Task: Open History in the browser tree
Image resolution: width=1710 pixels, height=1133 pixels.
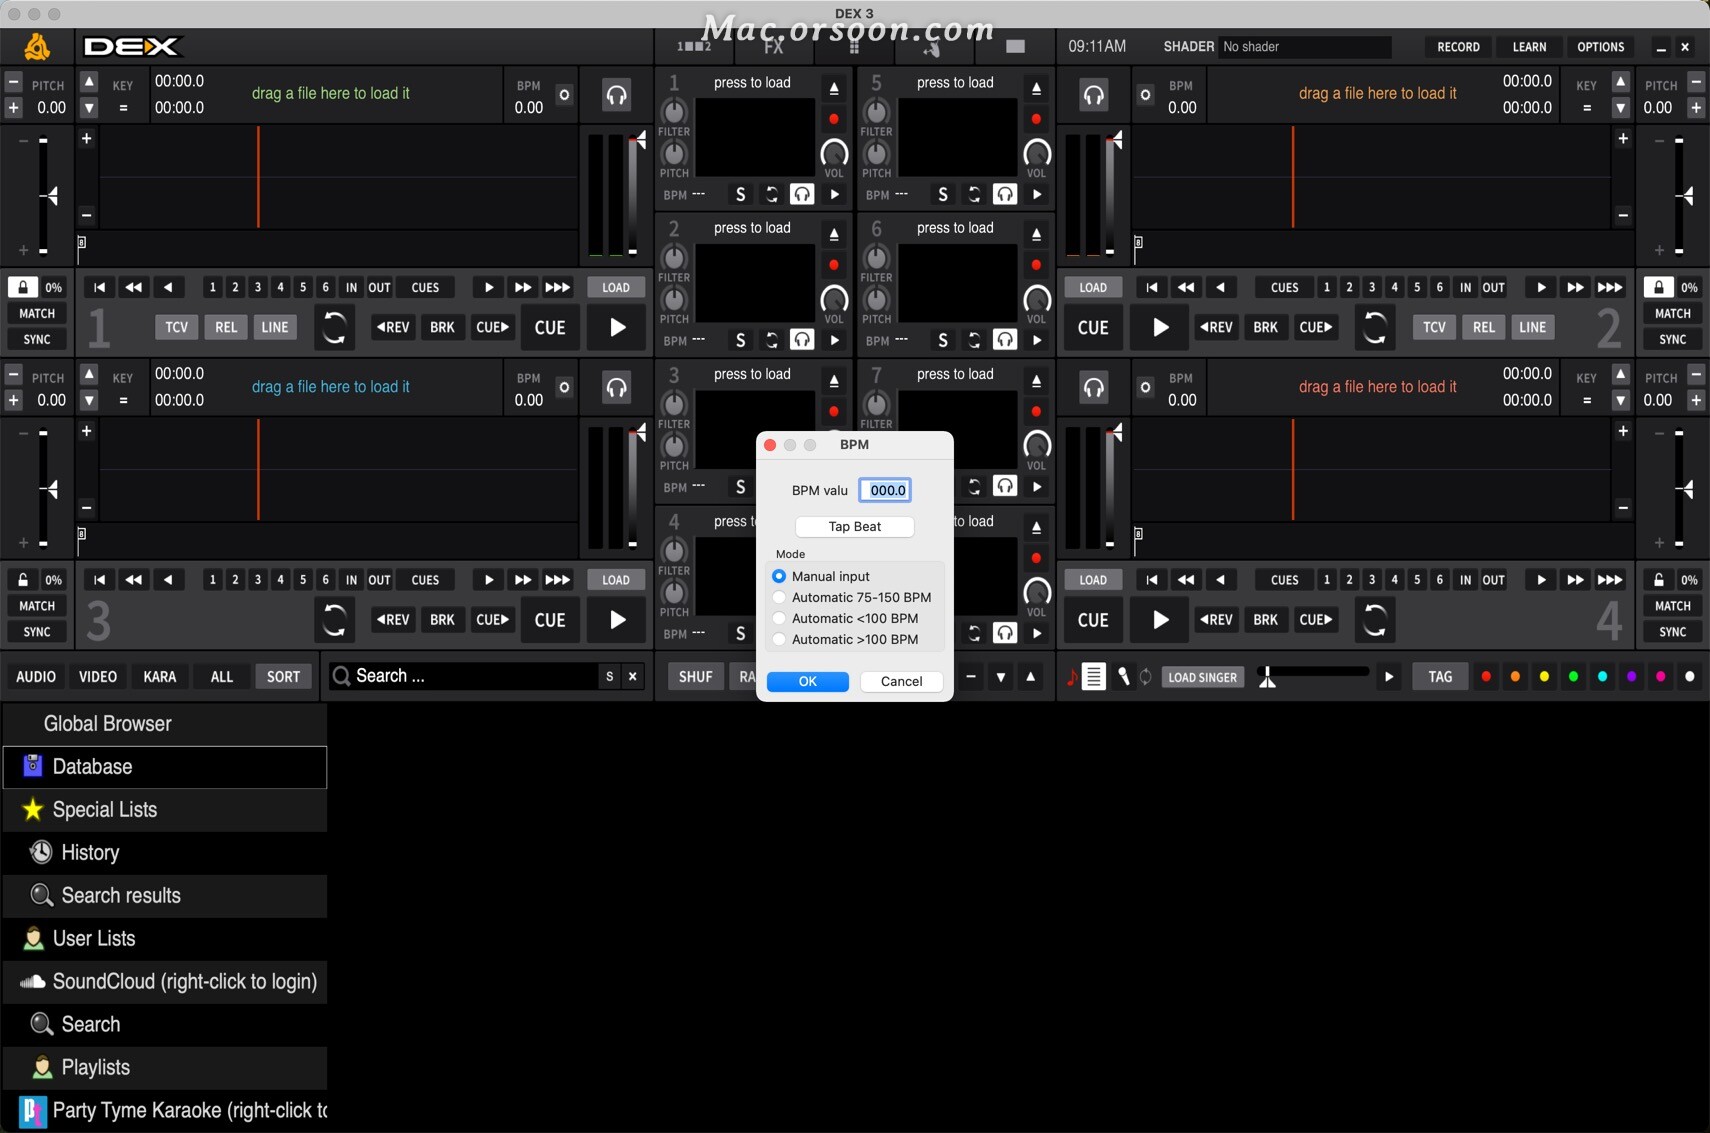Action: click(x=165, y=853)
